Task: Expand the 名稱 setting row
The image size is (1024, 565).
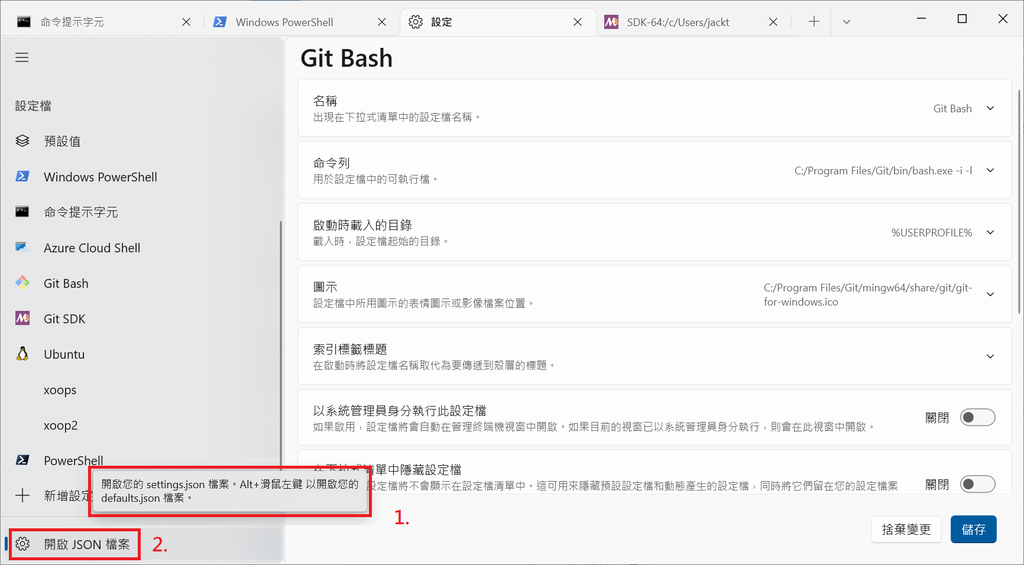Action: coord(654,108)
